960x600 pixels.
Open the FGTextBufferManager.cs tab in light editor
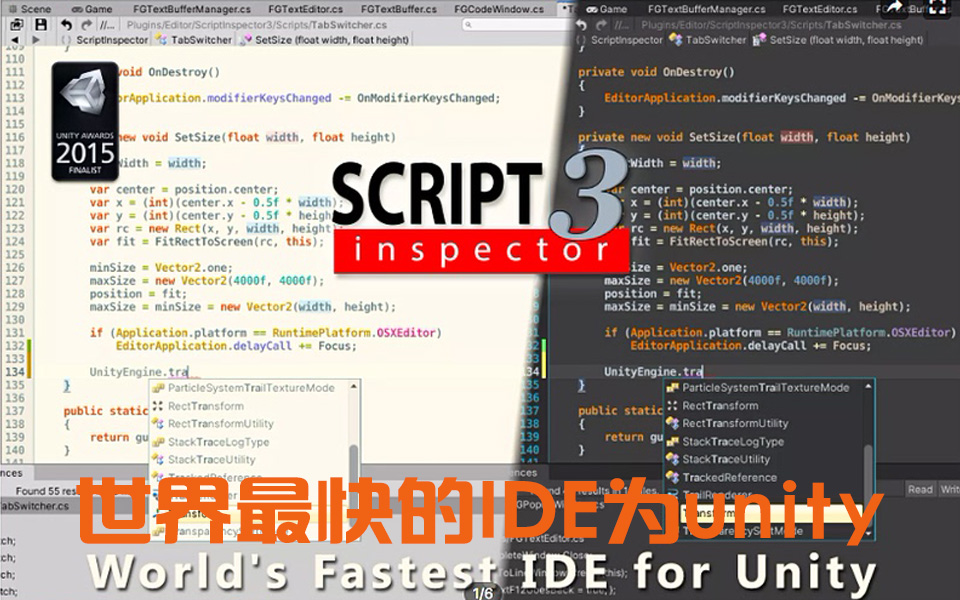192,9
